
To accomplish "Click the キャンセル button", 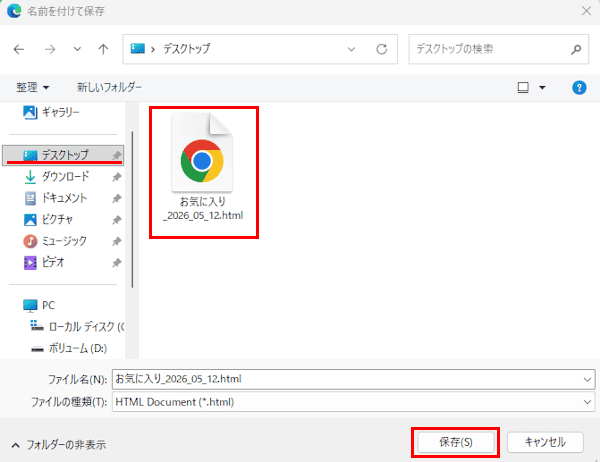I will tap(545, 442).
